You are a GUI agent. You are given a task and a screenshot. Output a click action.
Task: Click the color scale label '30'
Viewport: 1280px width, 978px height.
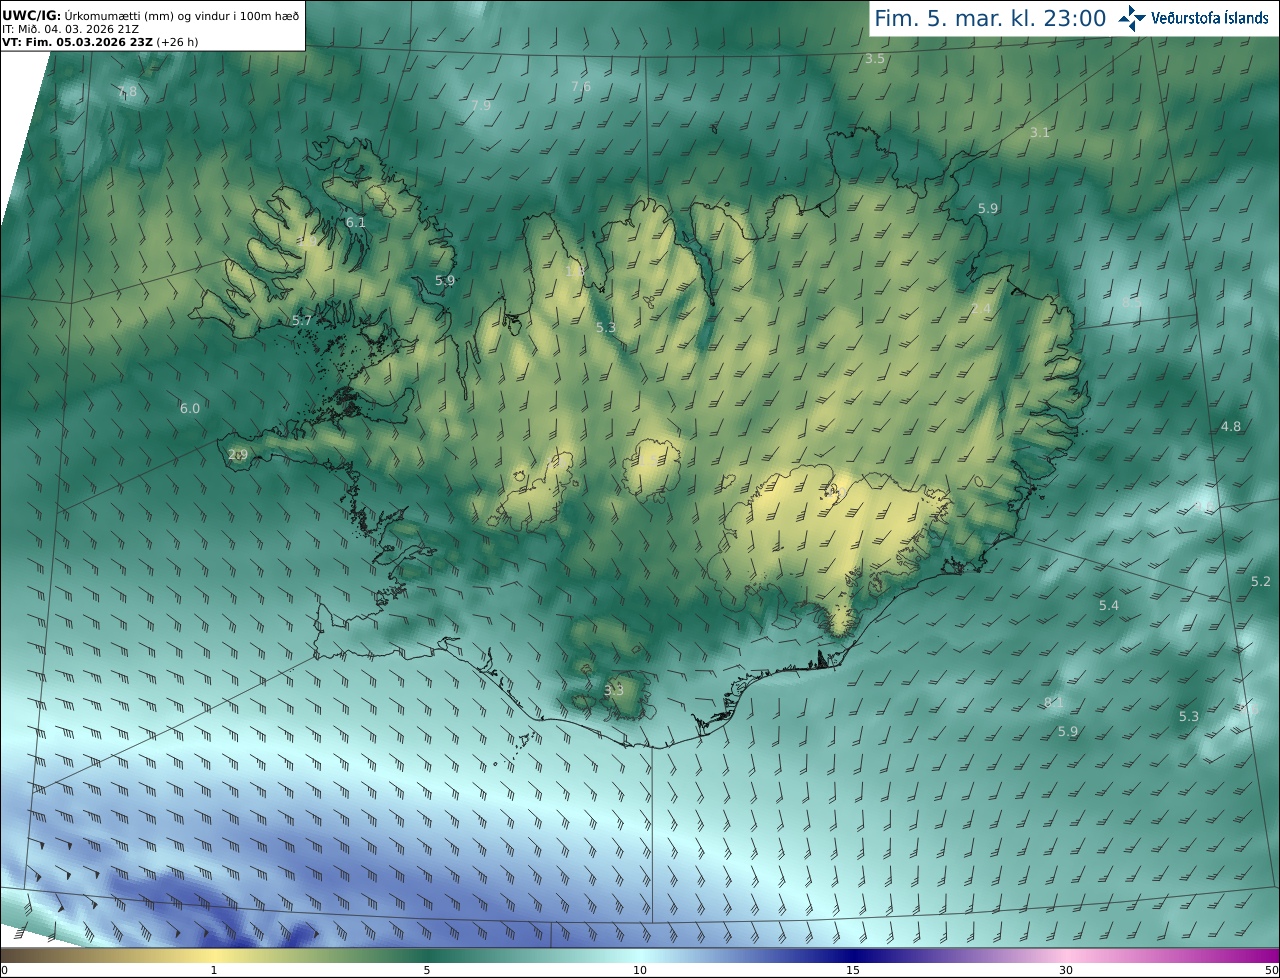[1066, 970]
